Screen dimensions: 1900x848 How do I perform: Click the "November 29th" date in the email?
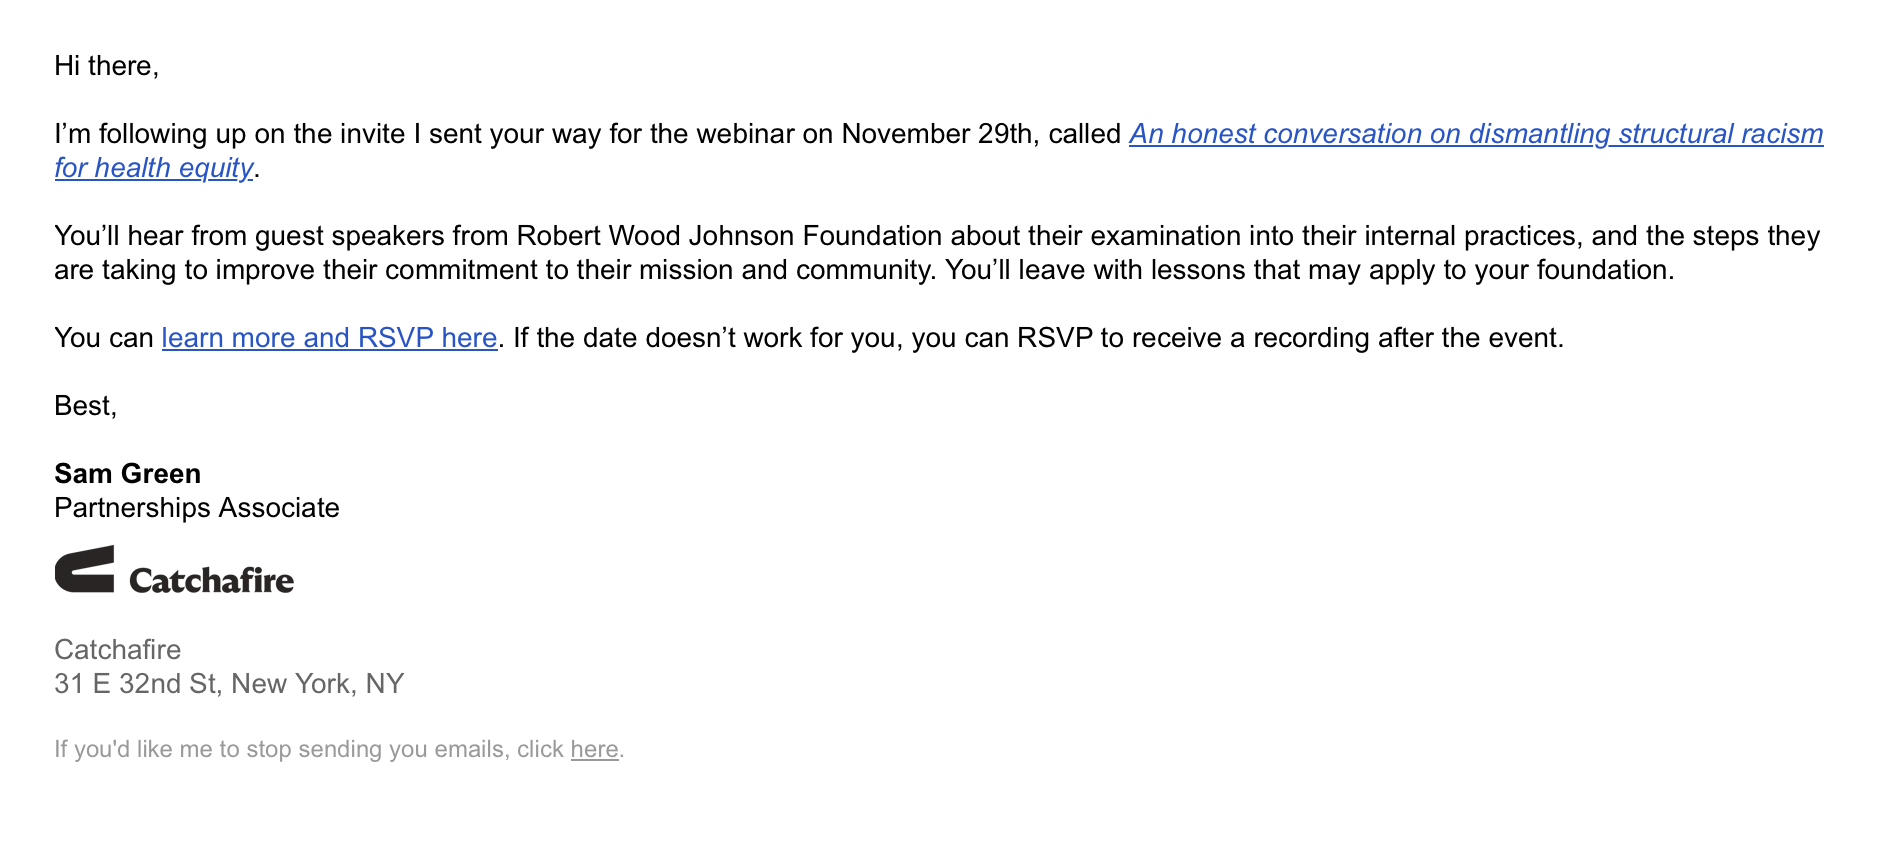click(x=937, y=134)
